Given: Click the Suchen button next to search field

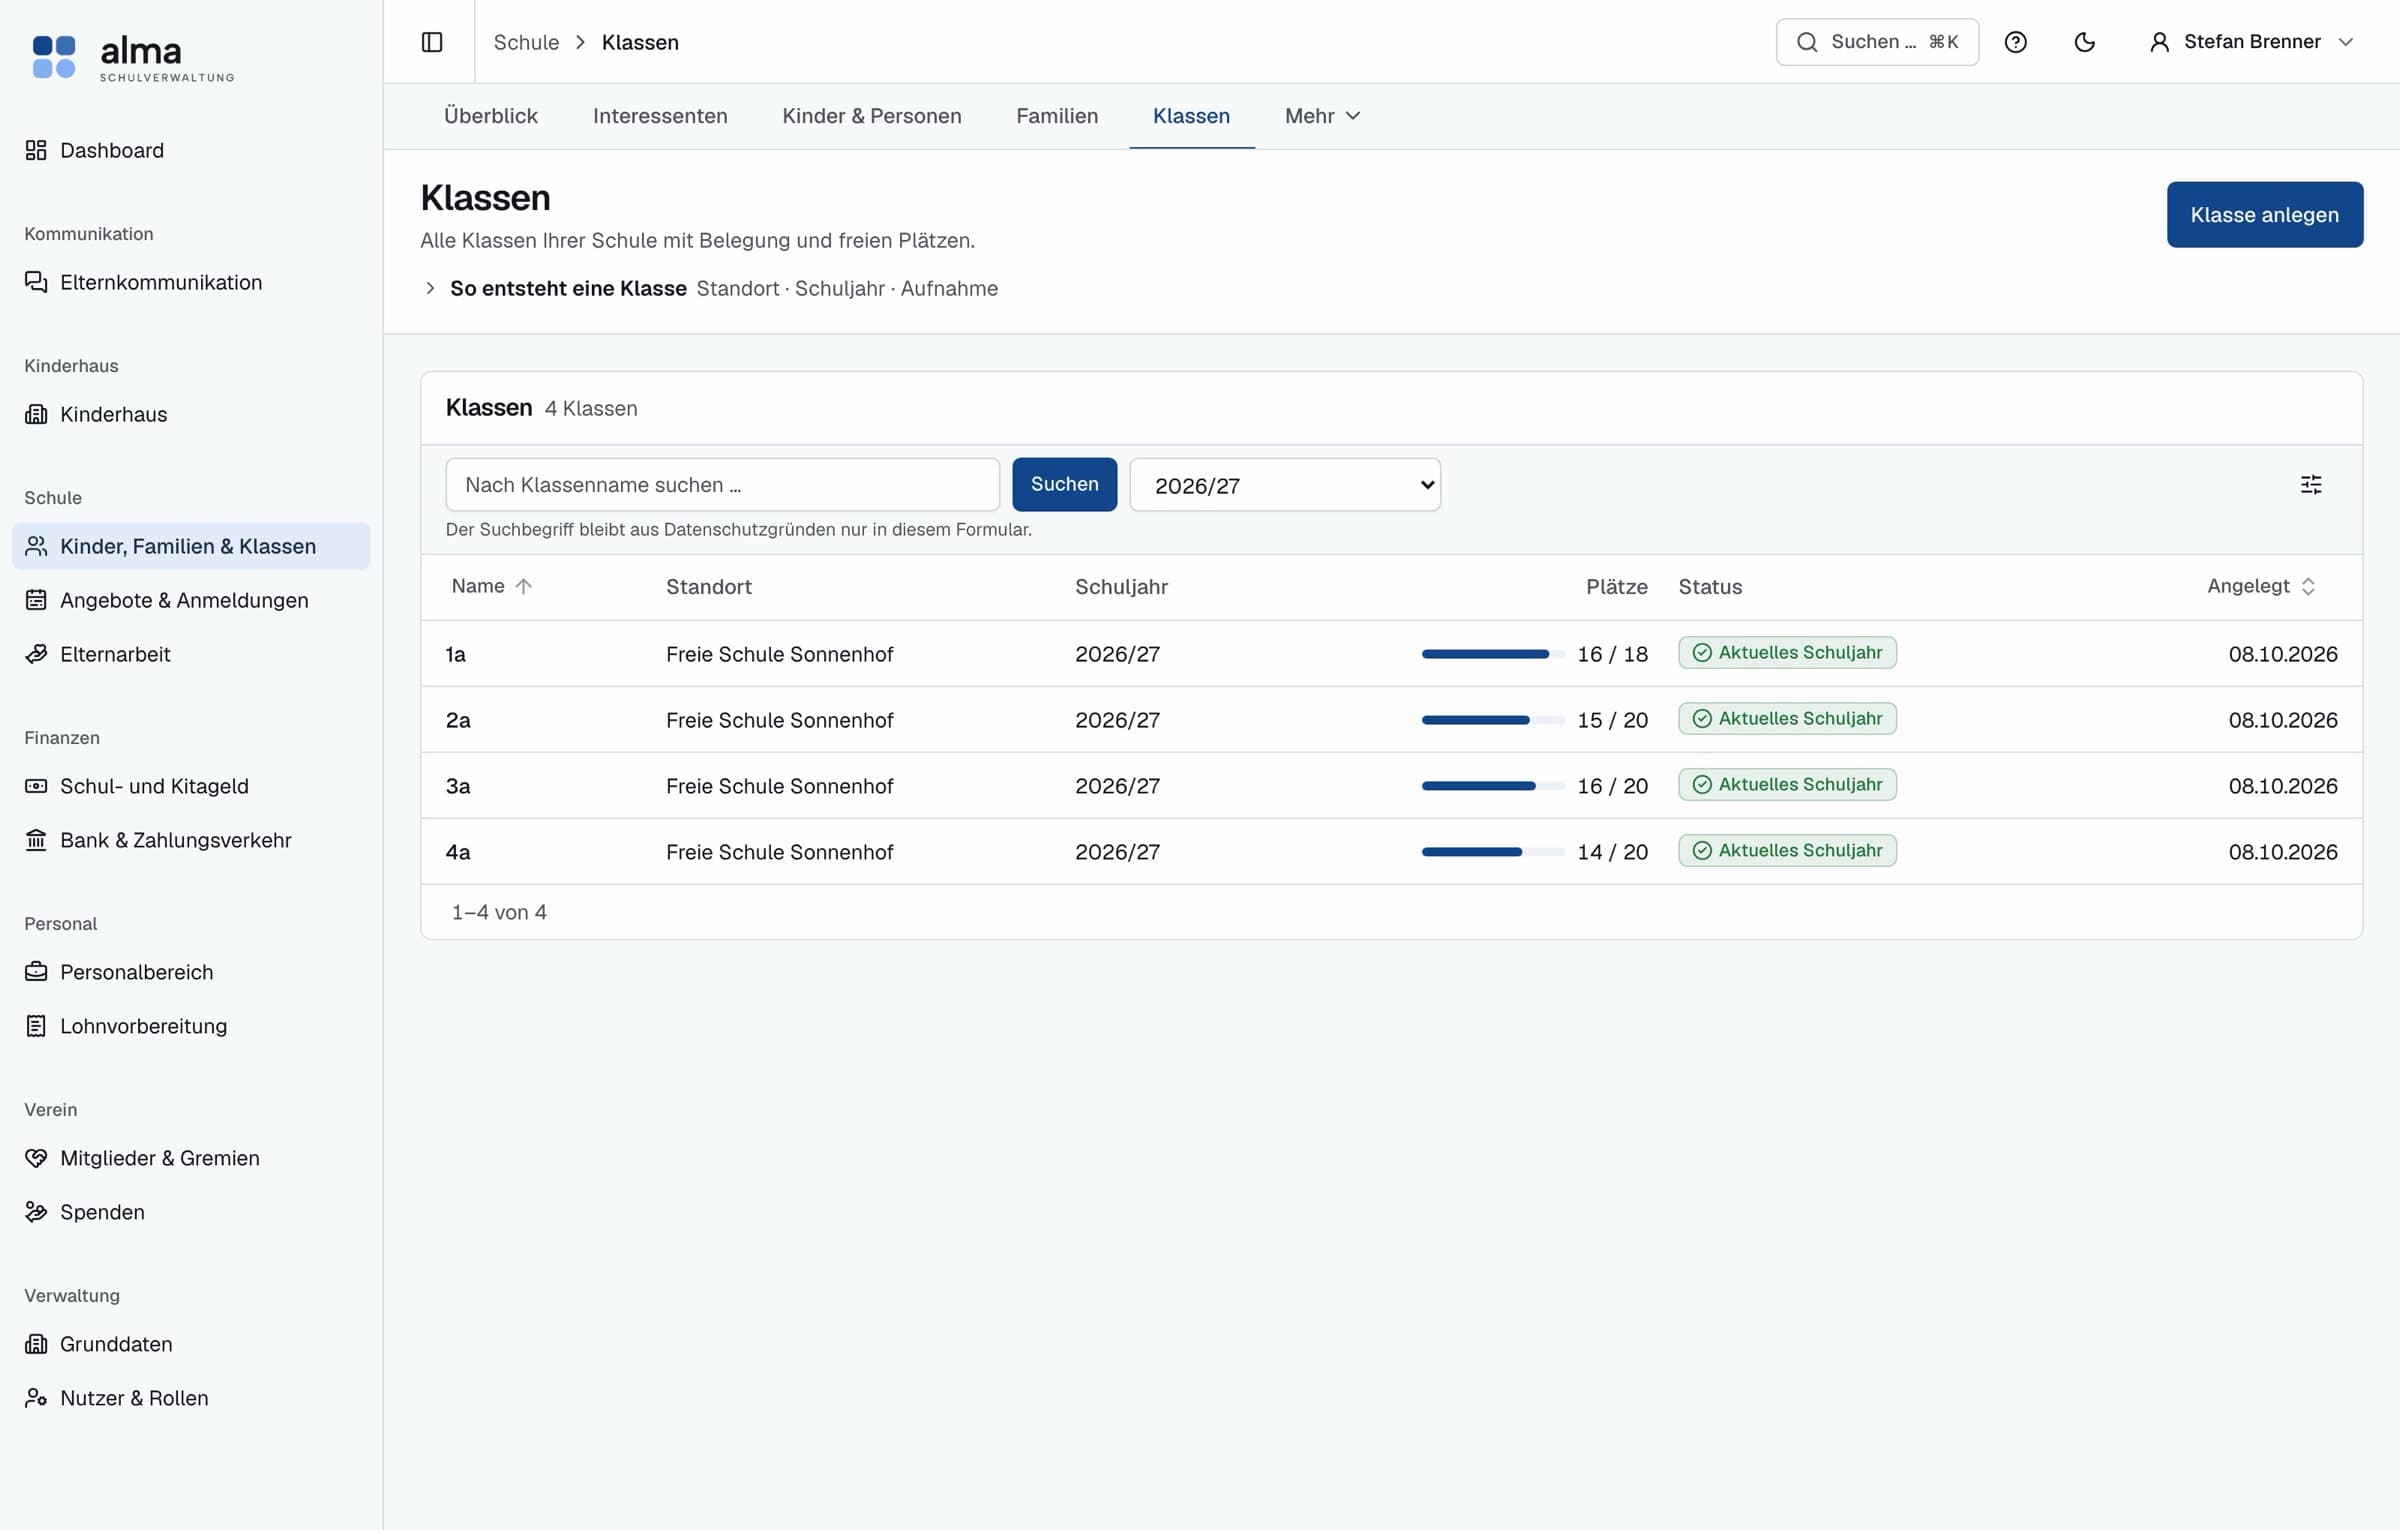Looking at the screenshot, I should [1064, 484].
